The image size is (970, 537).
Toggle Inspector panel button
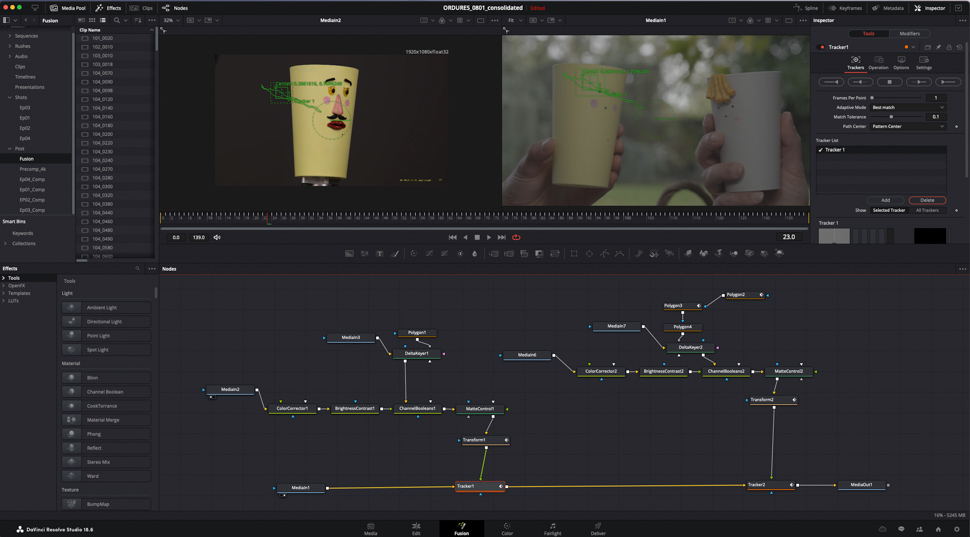[930, 8]
